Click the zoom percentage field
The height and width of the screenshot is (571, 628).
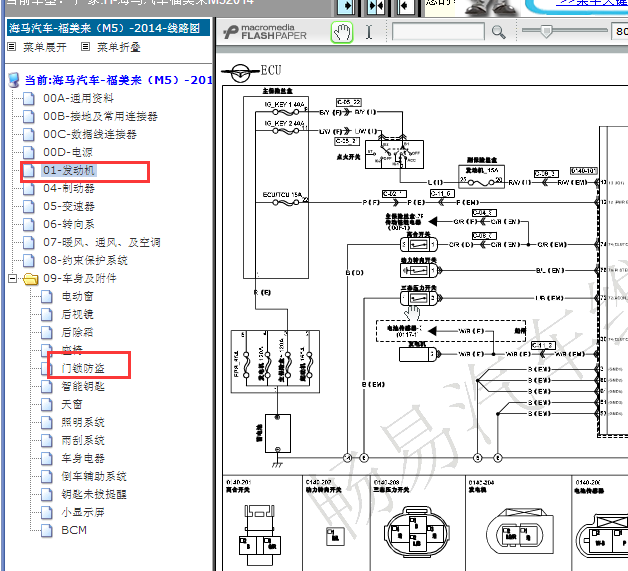[620, 31]
